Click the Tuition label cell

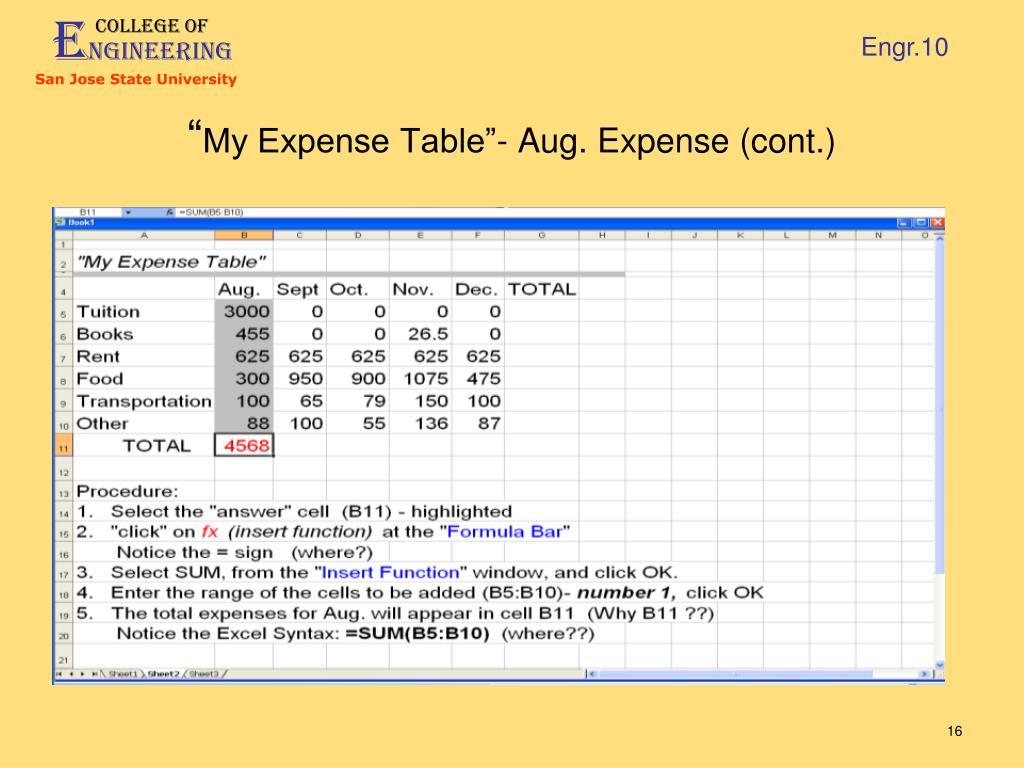(x=144, y=312)
